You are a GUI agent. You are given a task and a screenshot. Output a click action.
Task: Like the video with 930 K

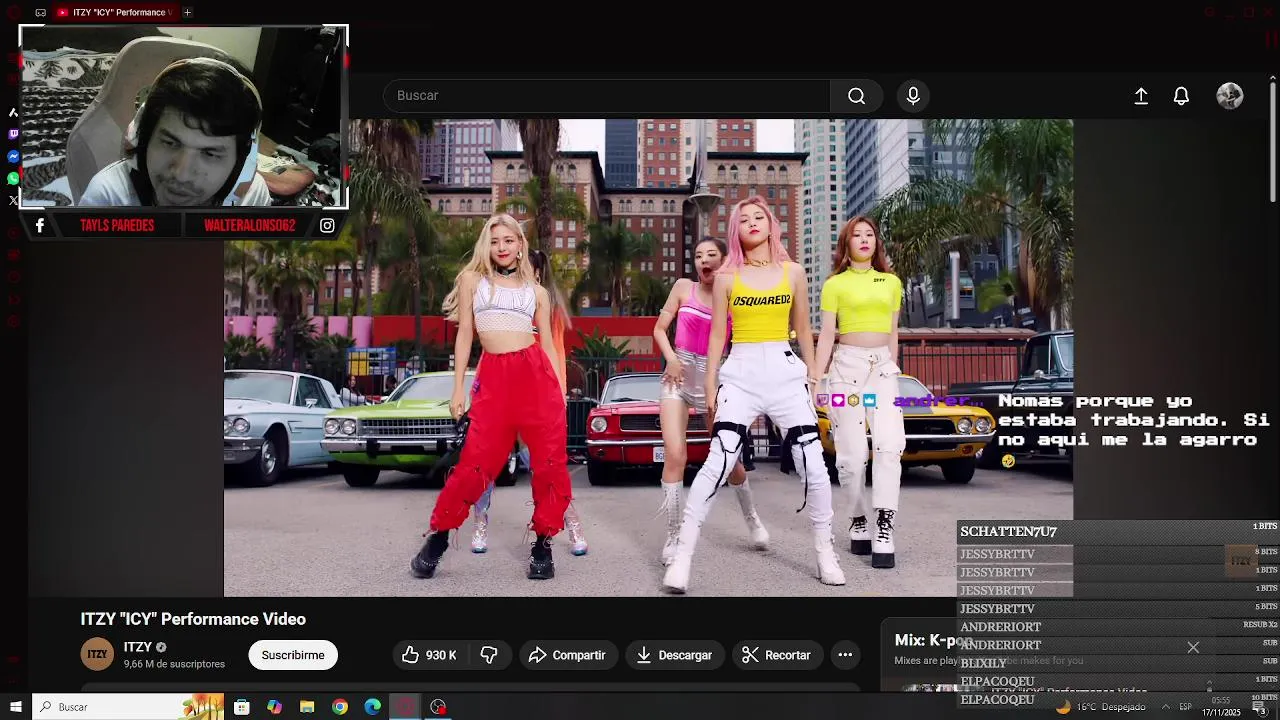(429, 655)
